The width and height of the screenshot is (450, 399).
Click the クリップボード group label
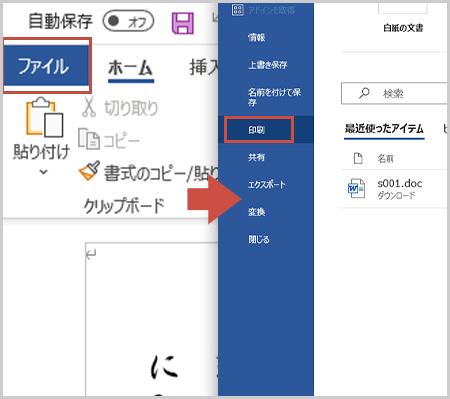[124, 206]
